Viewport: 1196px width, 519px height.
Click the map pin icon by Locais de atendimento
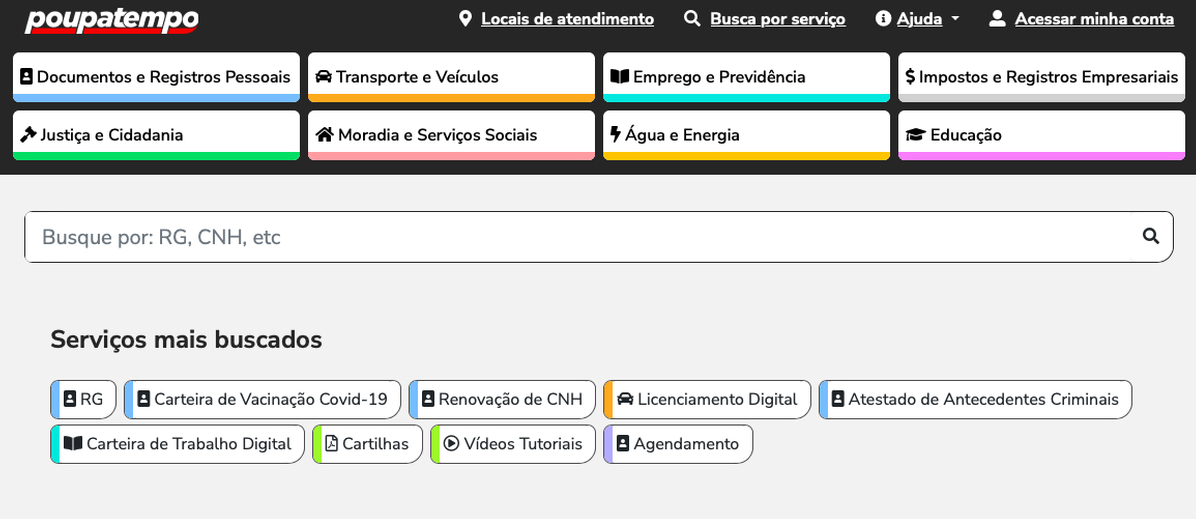pos(465,19)
